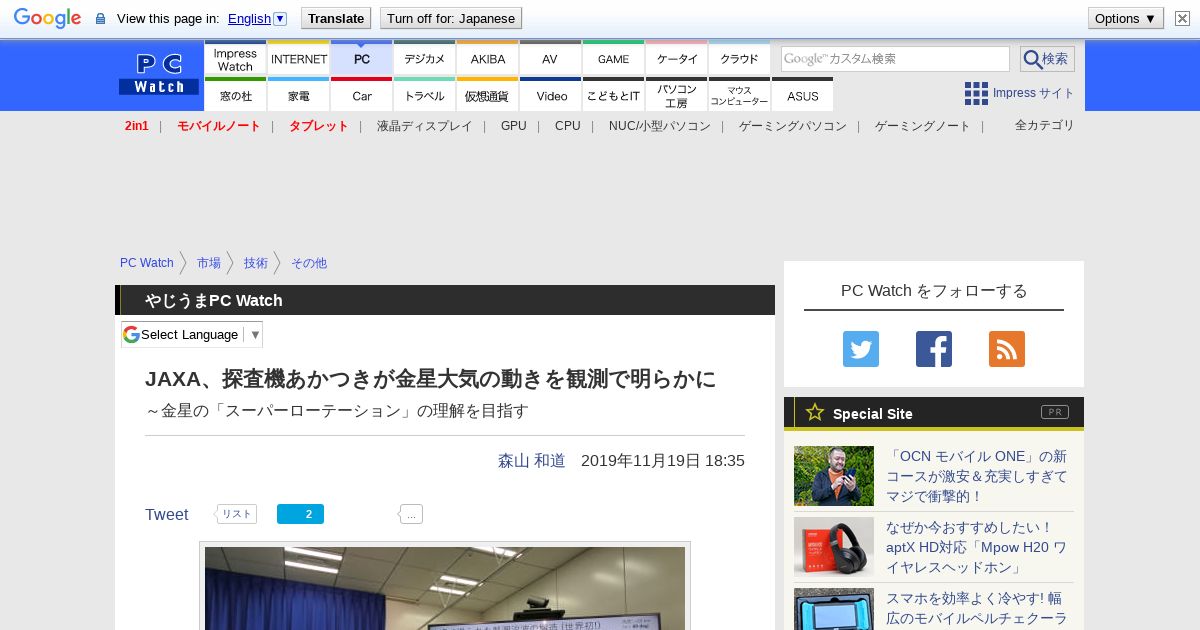Select the PC tab

coord(362,59)
